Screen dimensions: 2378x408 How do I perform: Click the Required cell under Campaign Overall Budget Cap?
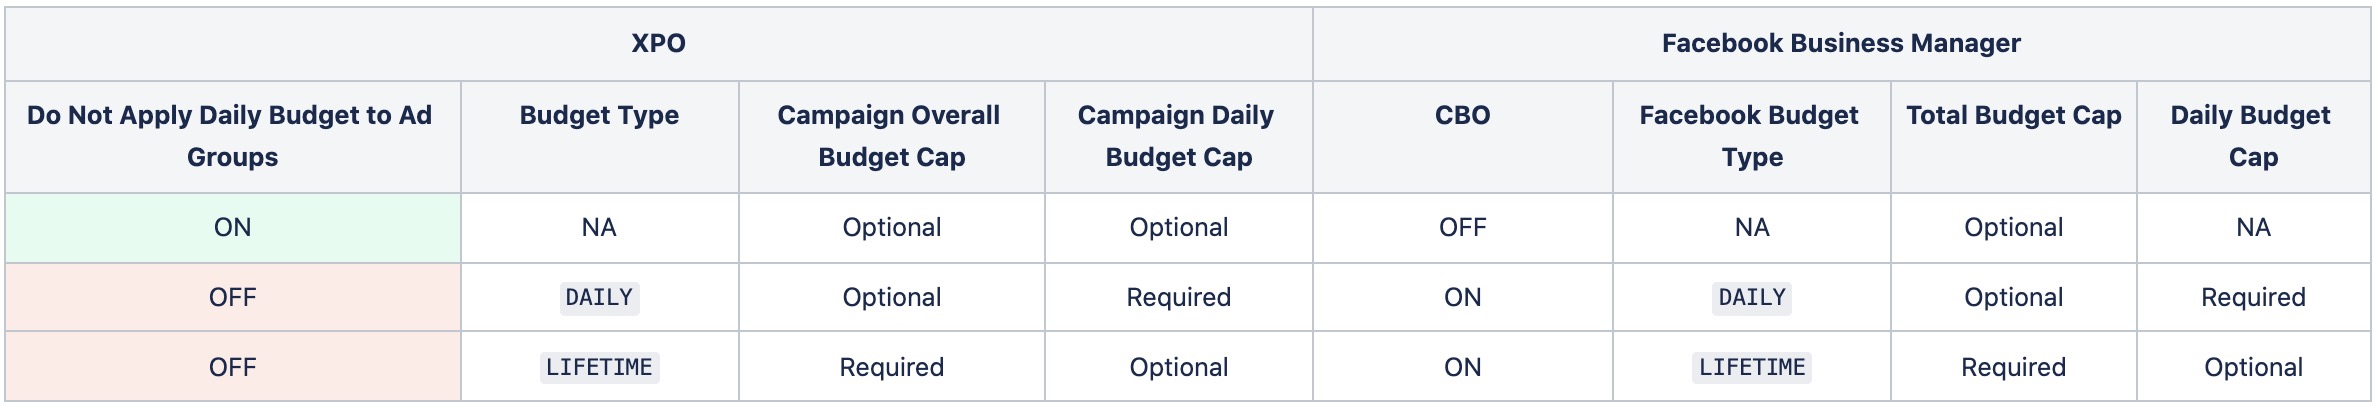(891, 368)
